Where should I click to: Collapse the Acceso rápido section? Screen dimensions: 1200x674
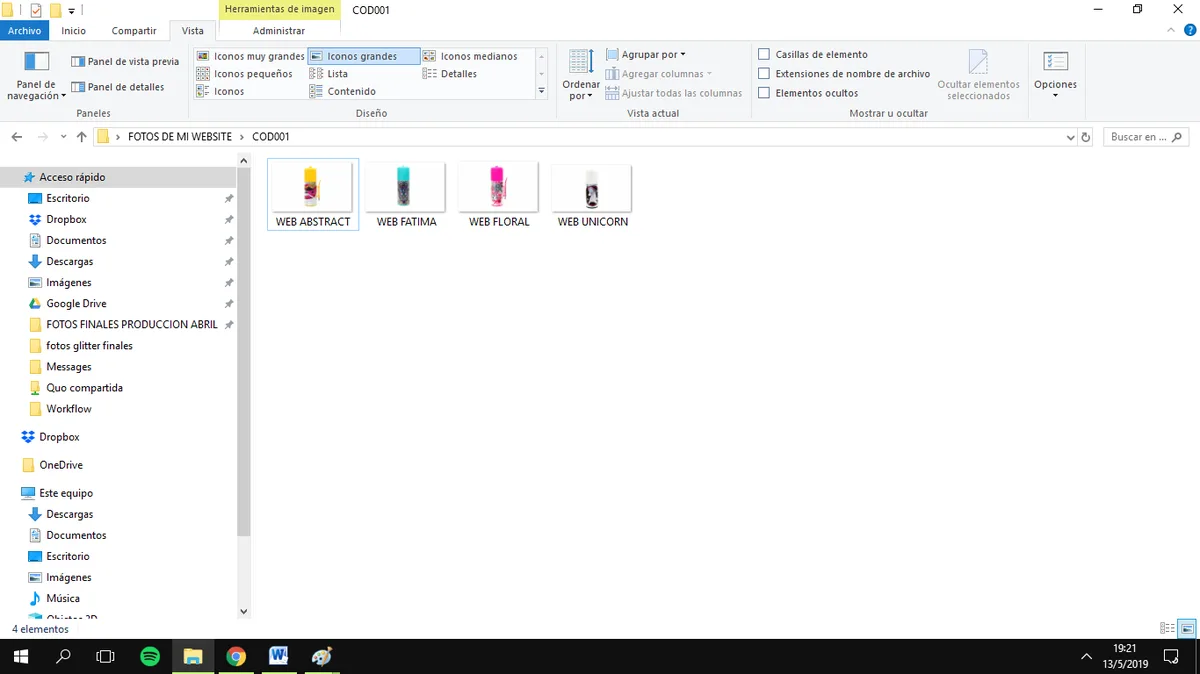pos(14,177)
